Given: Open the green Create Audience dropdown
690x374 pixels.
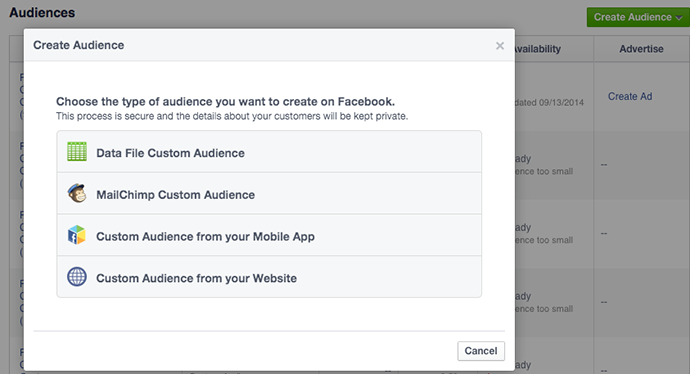Looking at the screenshot, I should pos(638,17).
